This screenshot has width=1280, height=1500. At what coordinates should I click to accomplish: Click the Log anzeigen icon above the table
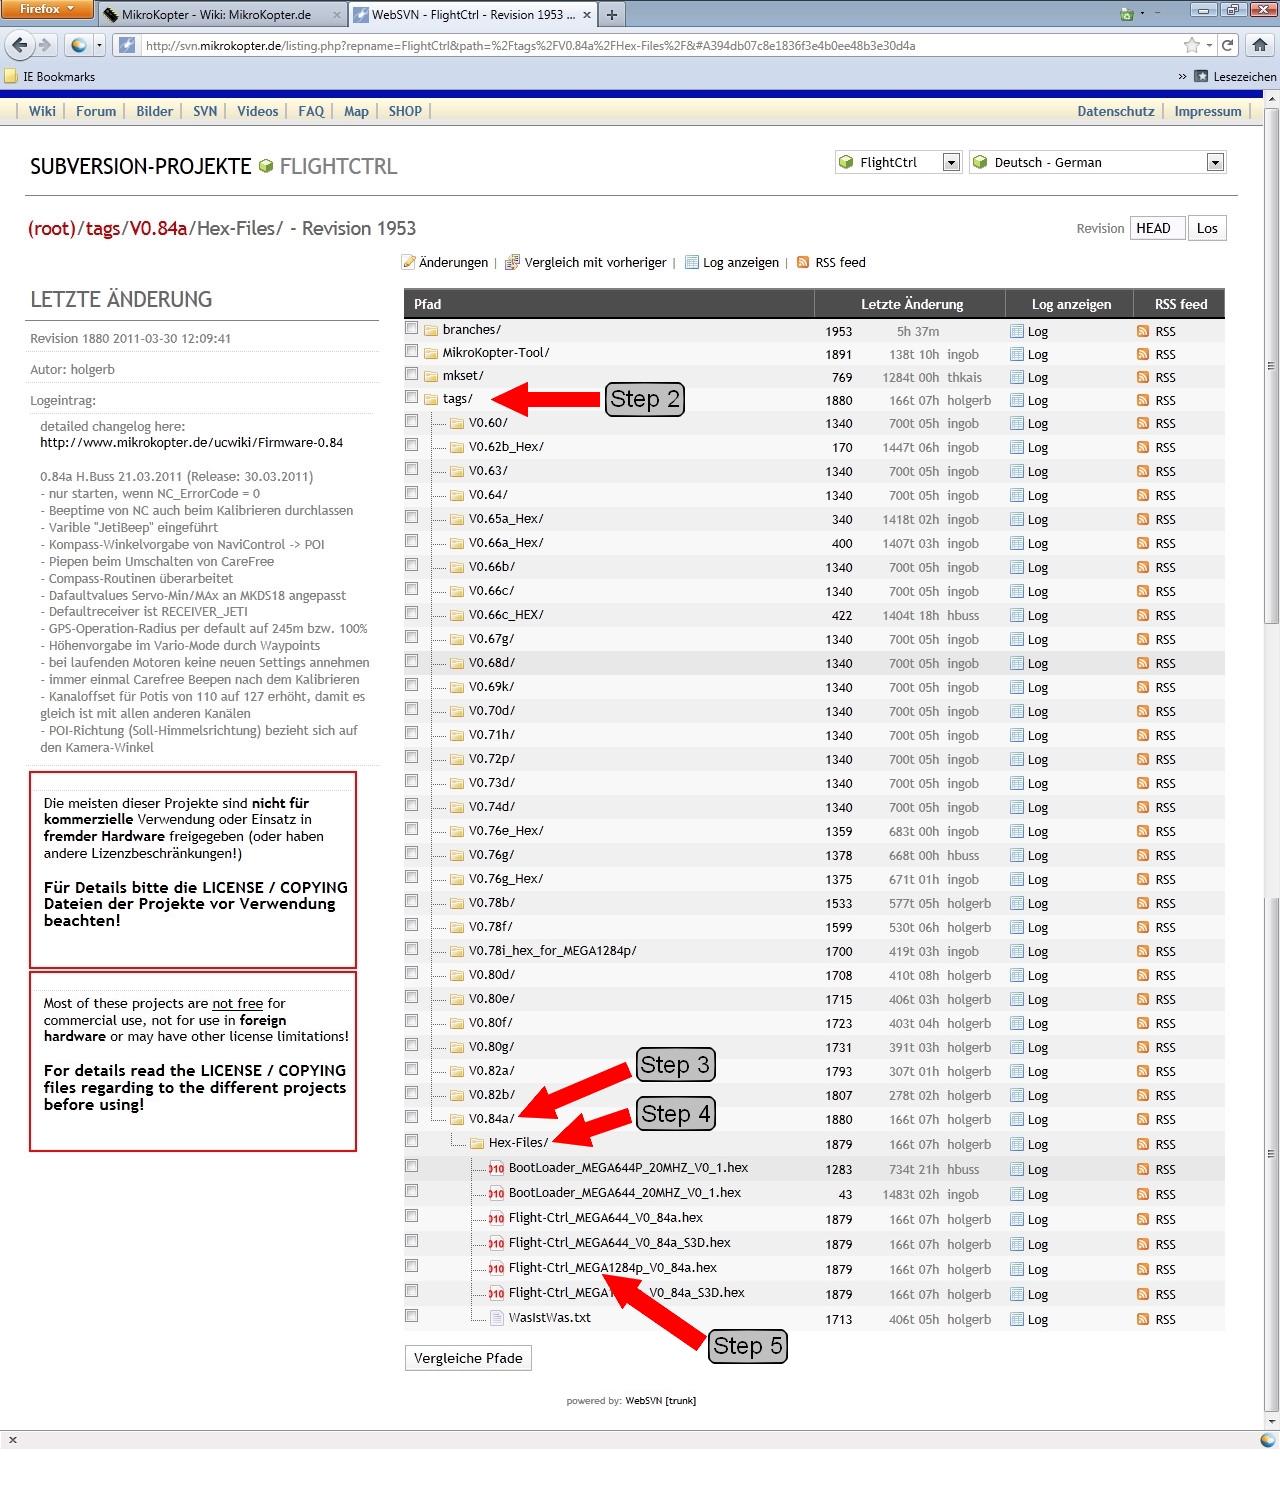pos(691,263)
